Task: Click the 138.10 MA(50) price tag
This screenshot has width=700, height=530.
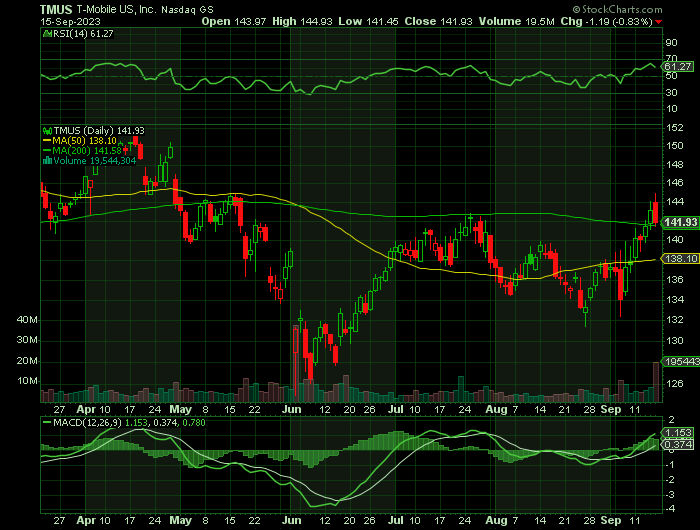Action: tap(679, 259)
